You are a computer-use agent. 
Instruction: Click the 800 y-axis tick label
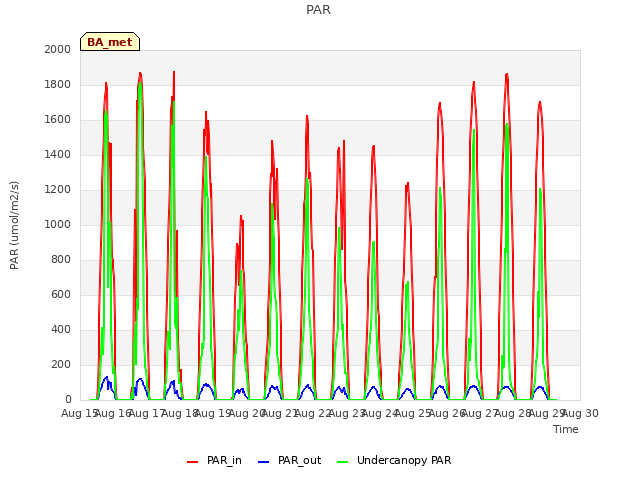click(61, 260)
